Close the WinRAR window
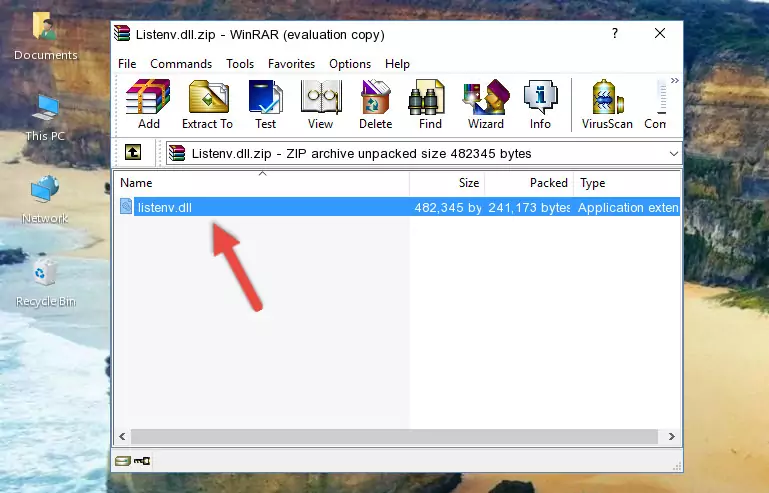This screenshot has height=493, width=769. click(x=660, y=33)
